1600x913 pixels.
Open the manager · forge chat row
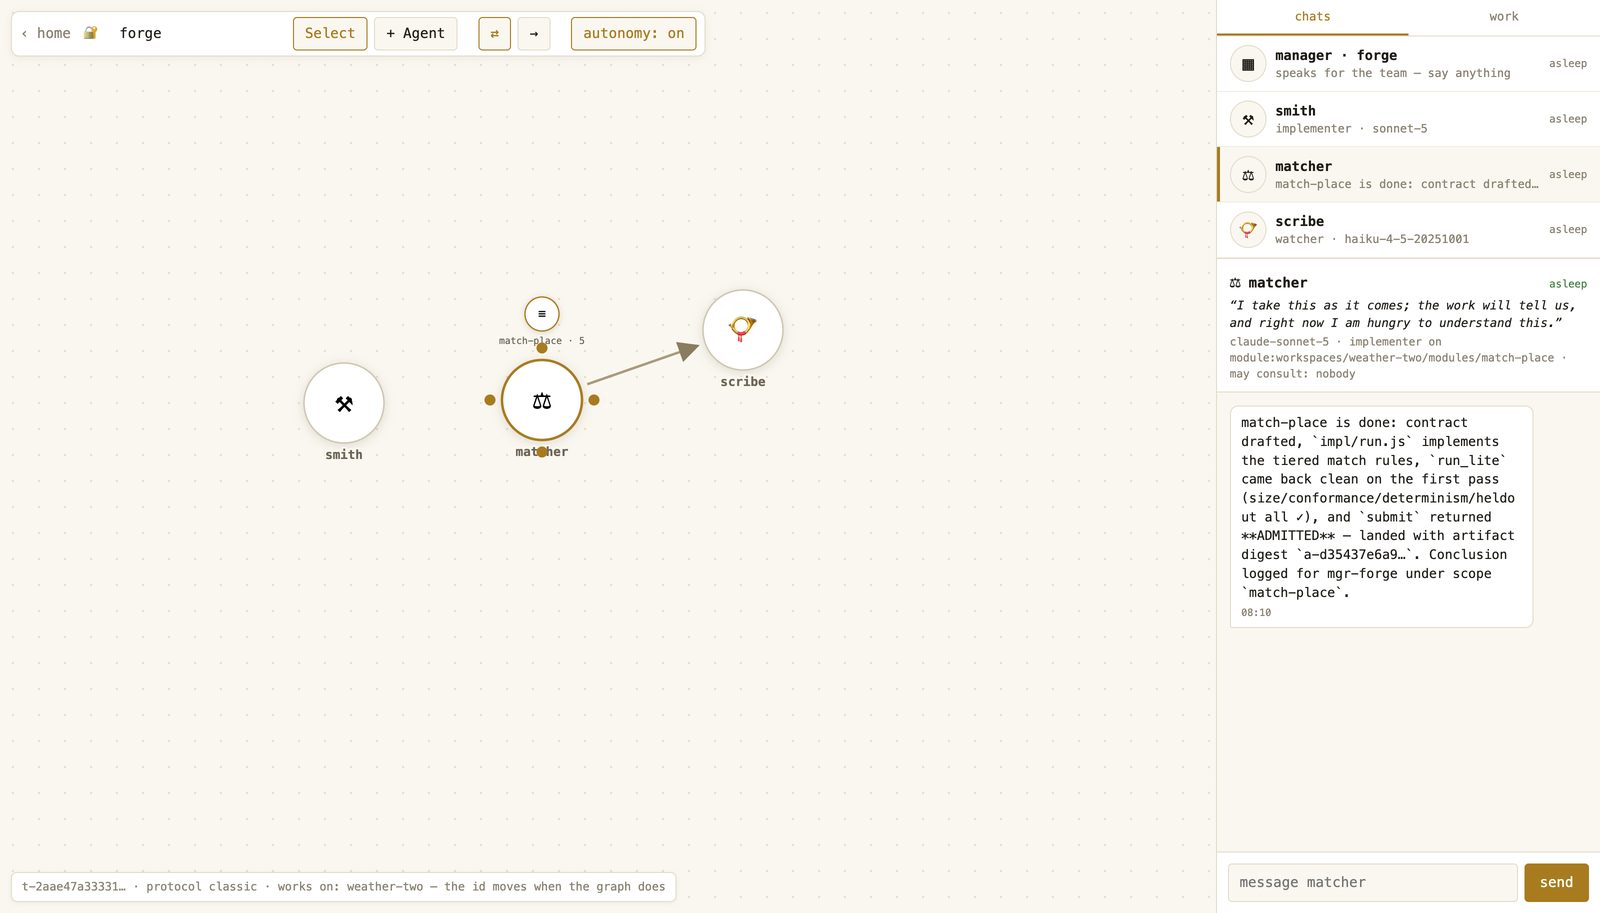click(x=1408, y=64)
